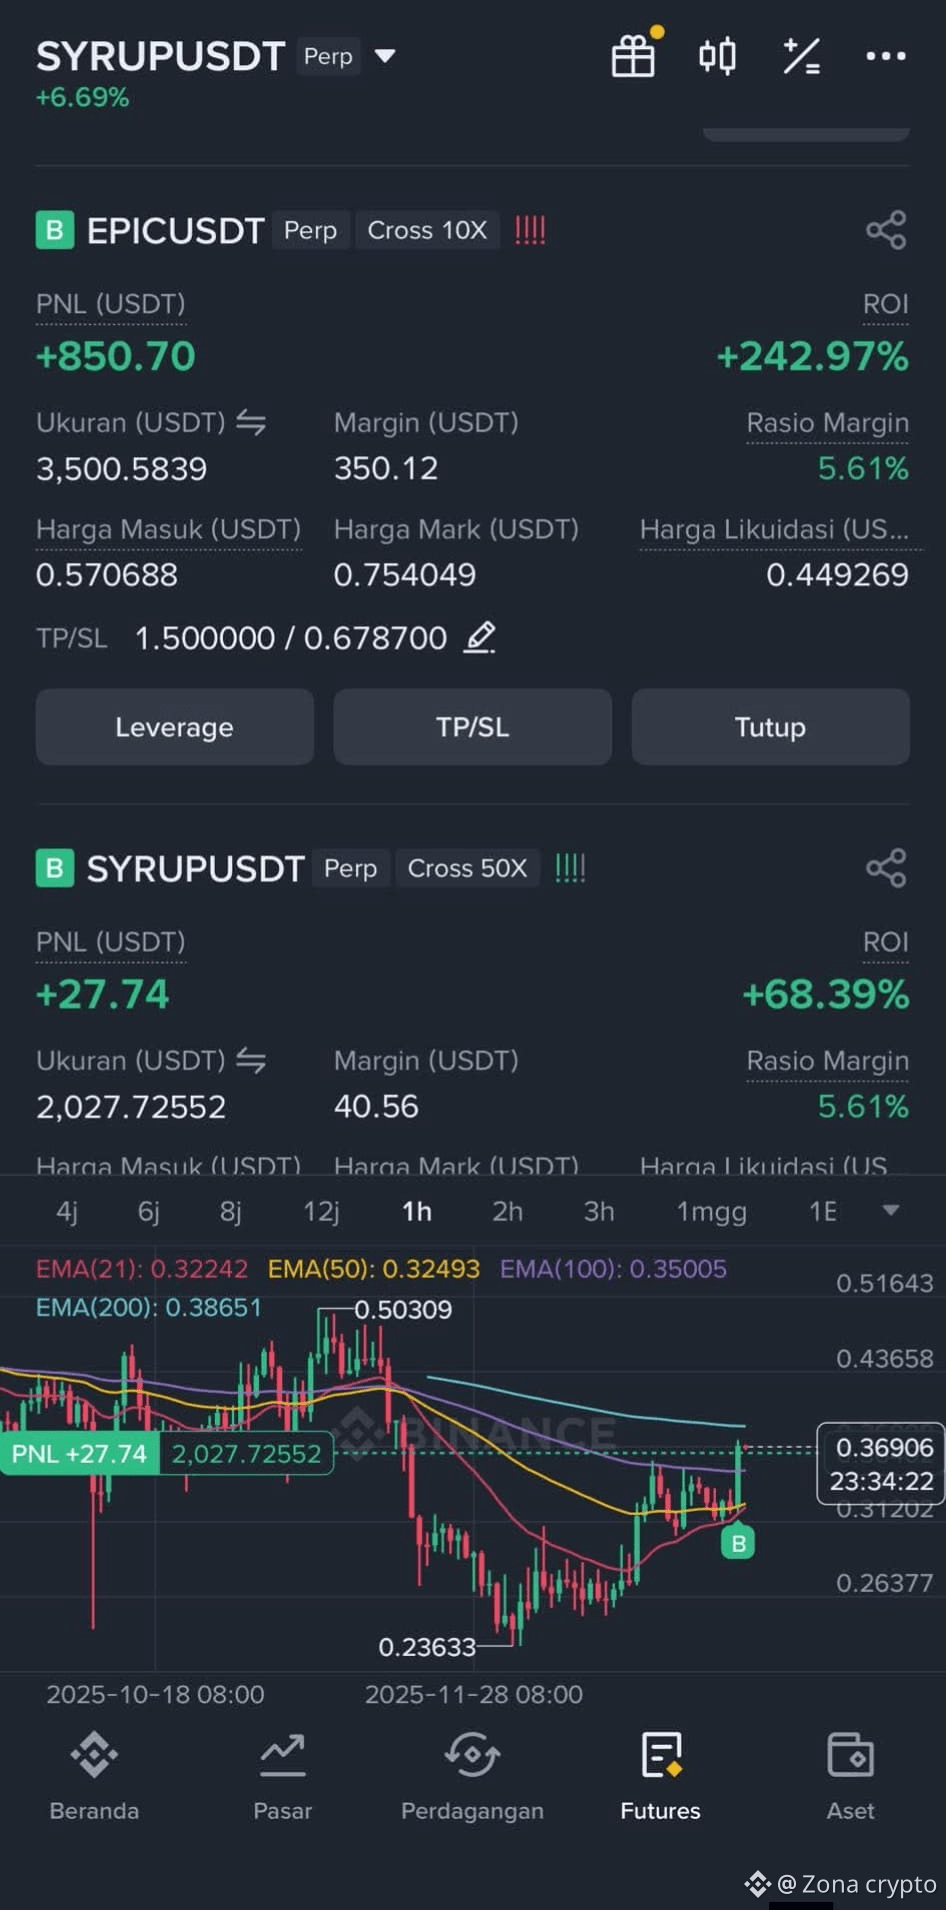The width and height of the screenshot is (946, 1910).
Task: Click the EPICUSDT Rasio Margin label
Action: click(827, 423)
